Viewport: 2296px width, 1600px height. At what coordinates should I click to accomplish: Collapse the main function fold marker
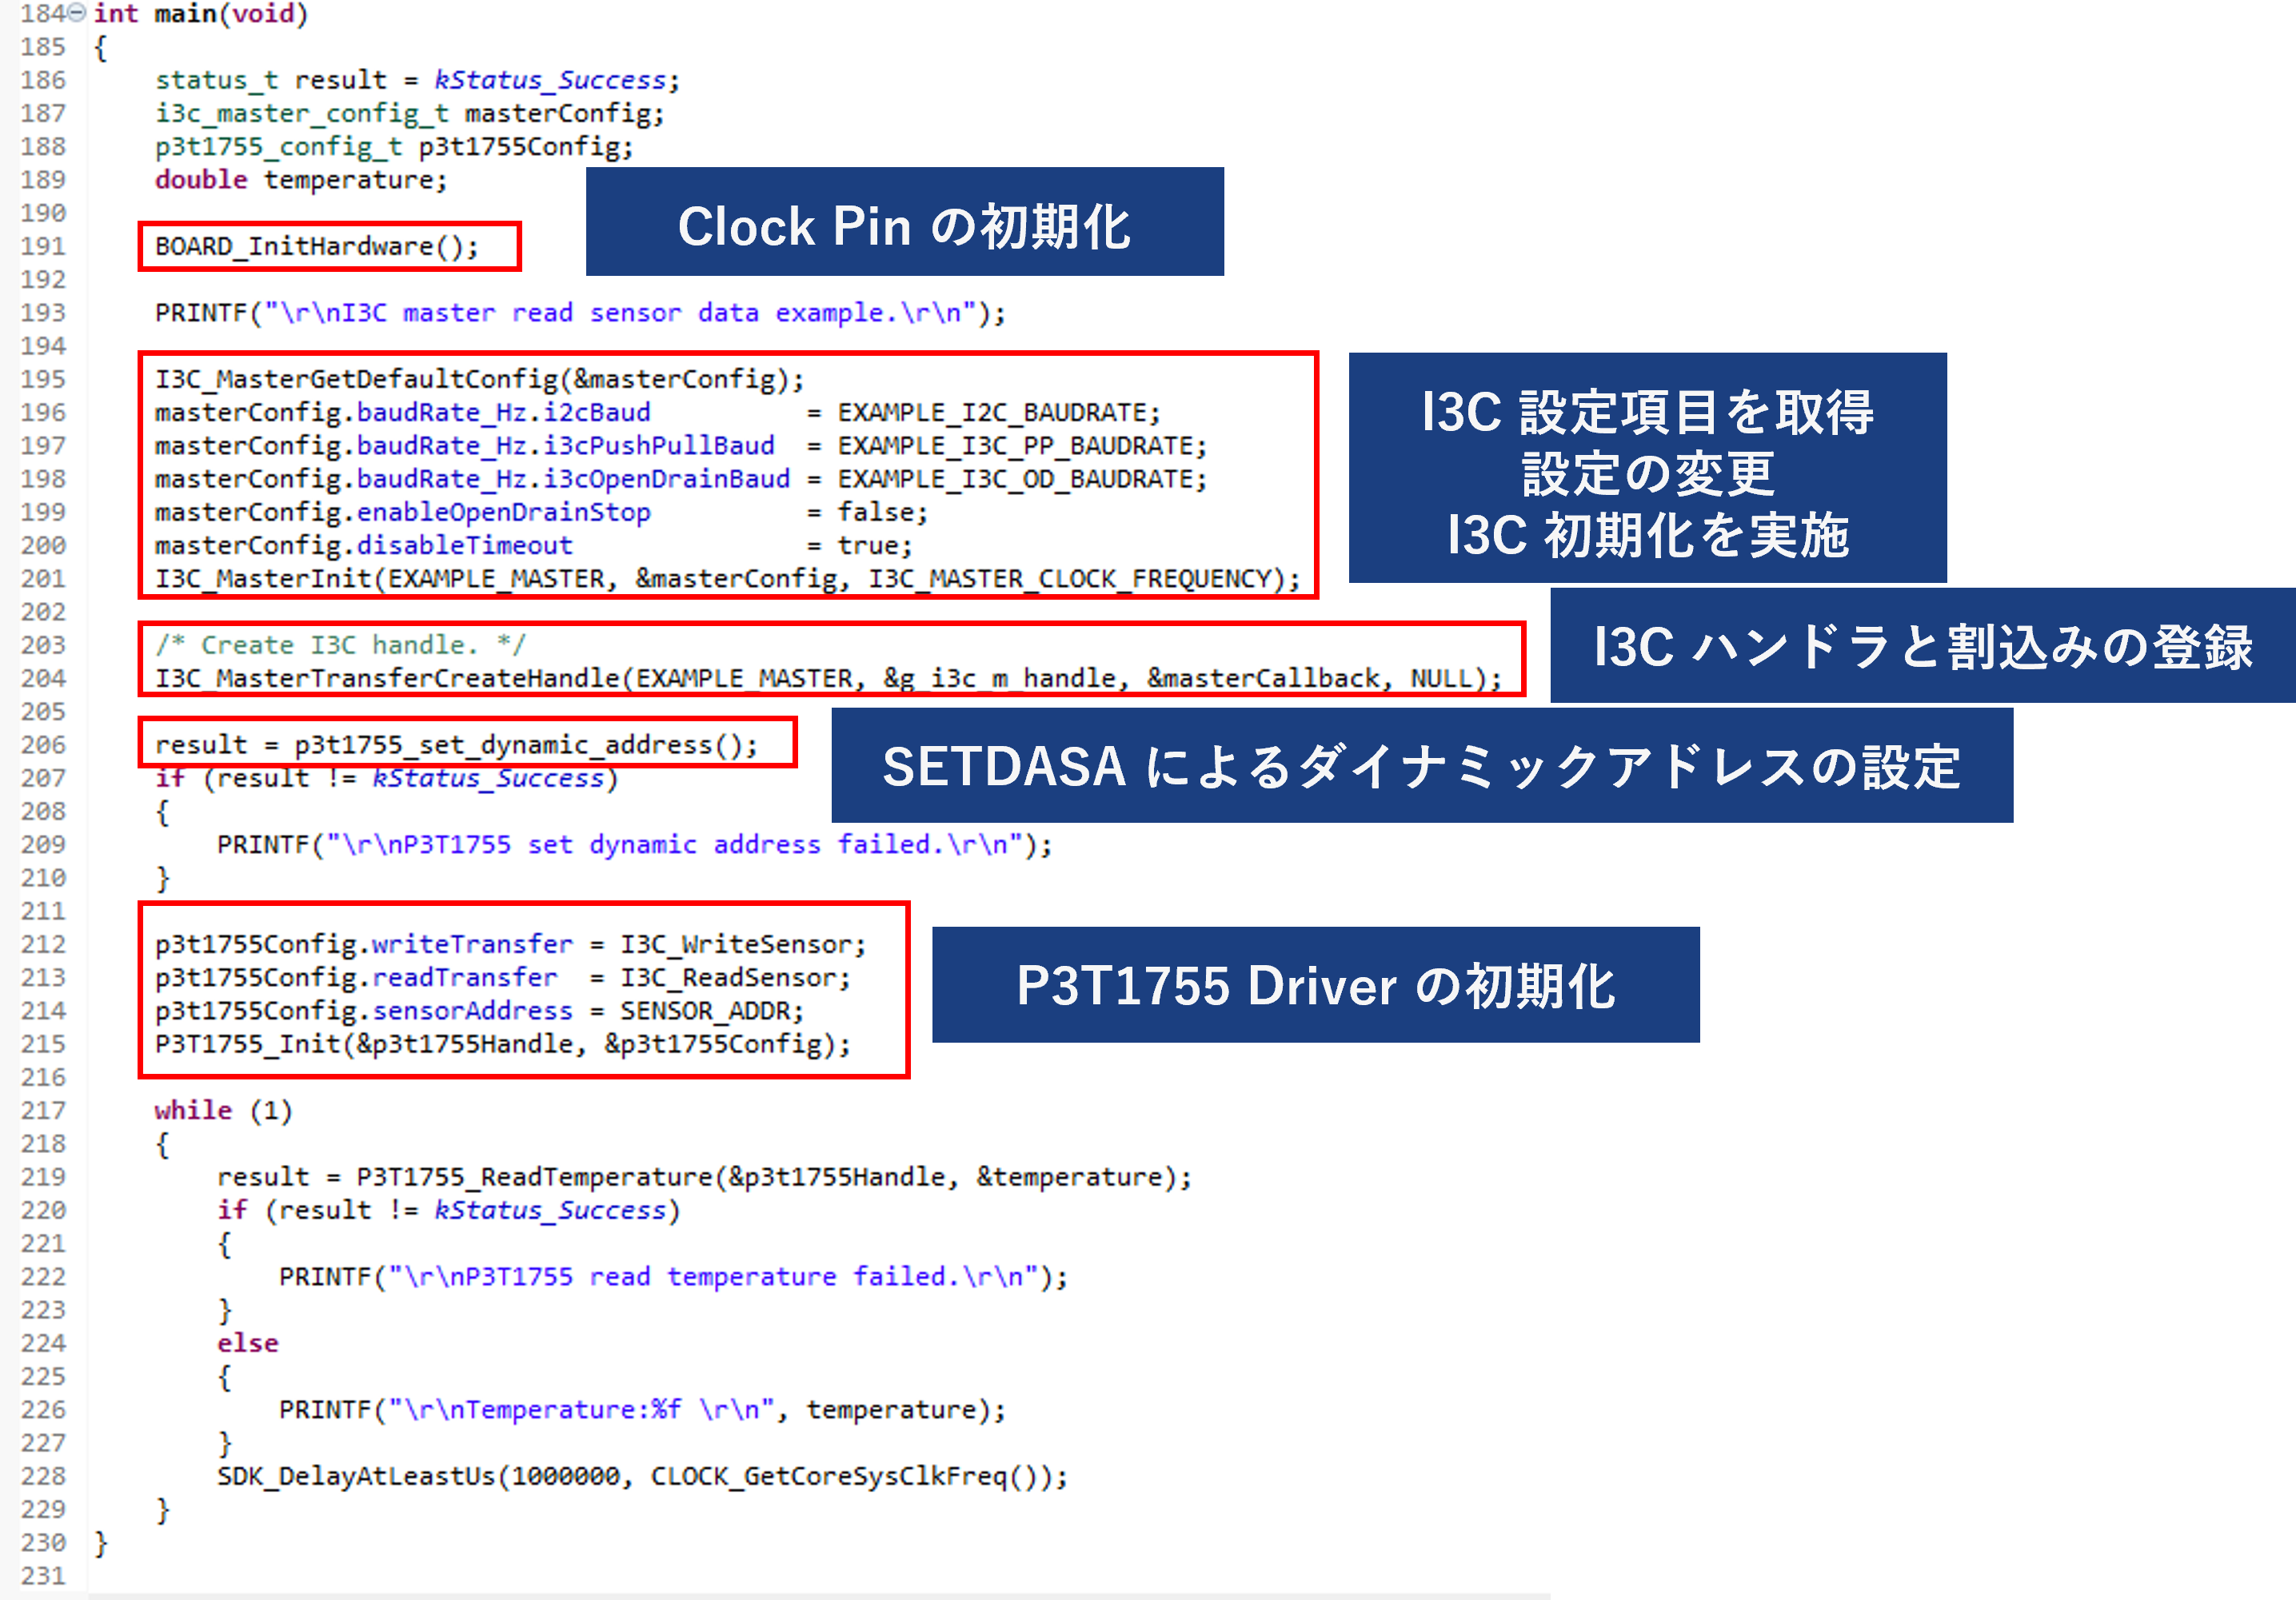[77, 13]
